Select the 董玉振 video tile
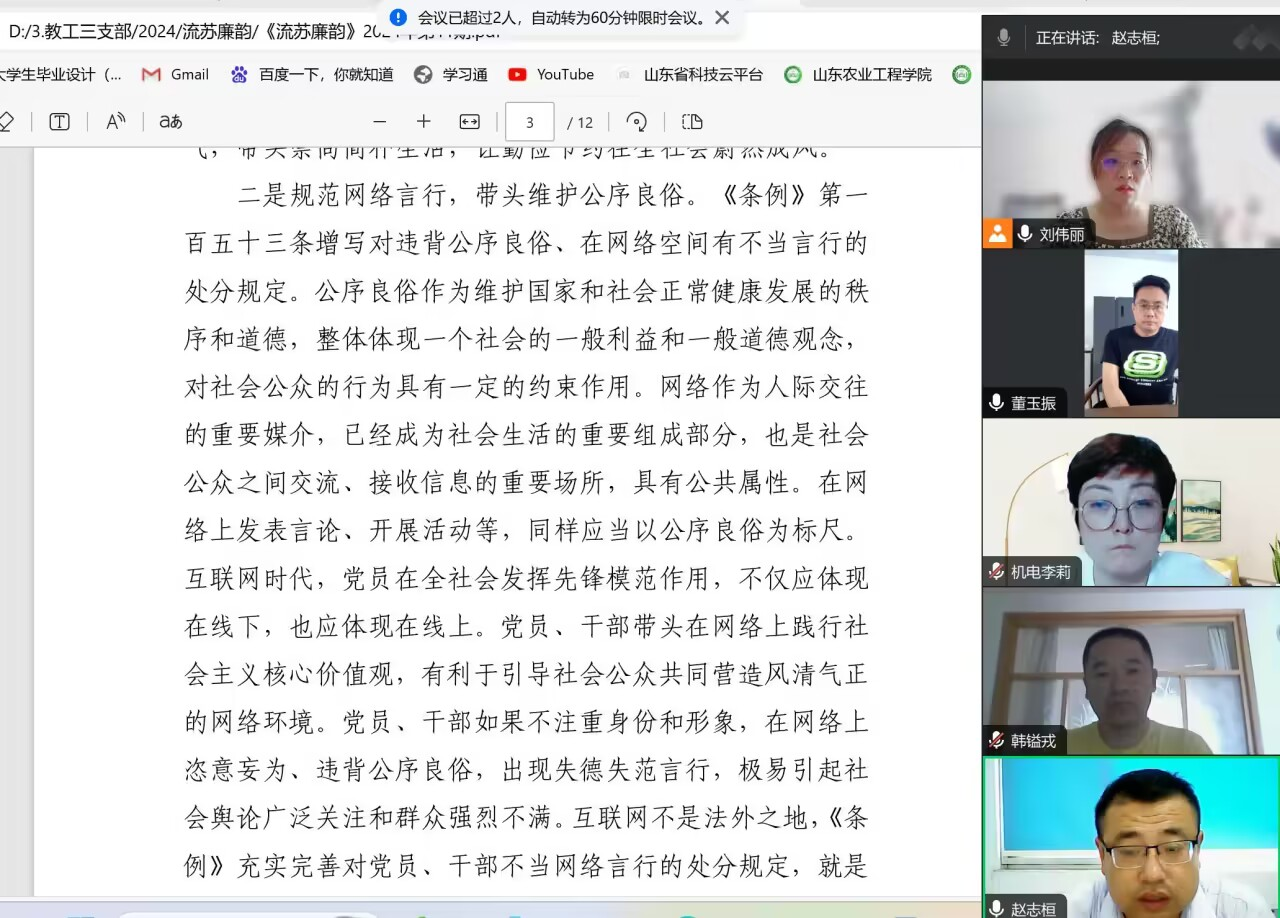This screenshot has height=918, width=1280. pyautogui.click(x=1131, y=332)
